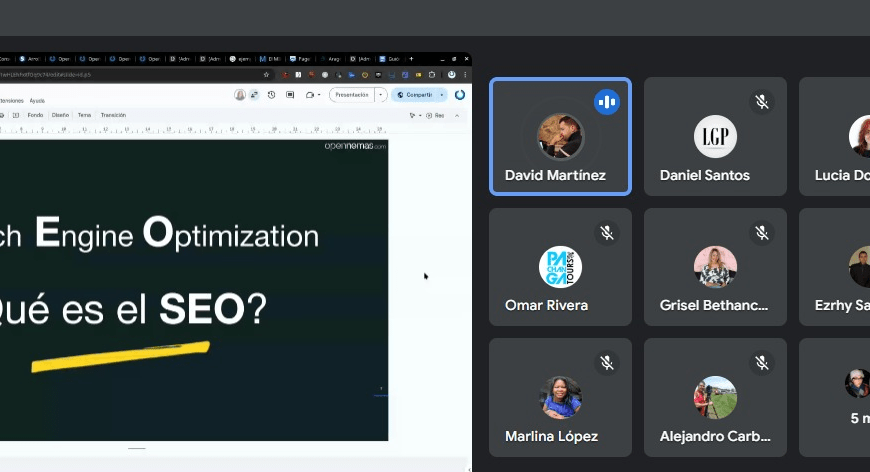Image resolution: width=870 pixels, height=472 pixels.
Task: Click the Presentación button
Action: [x=351, y=95]
